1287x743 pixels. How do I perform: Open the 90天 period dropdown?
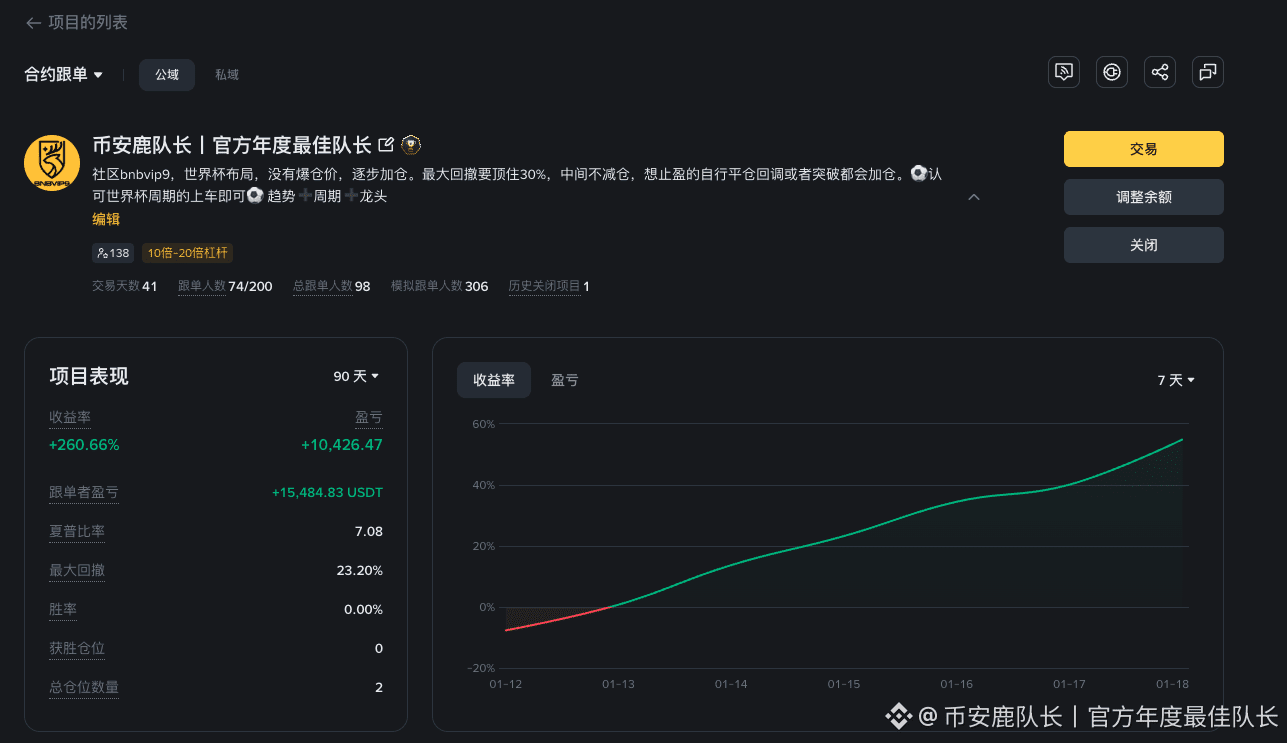point(355,376)
